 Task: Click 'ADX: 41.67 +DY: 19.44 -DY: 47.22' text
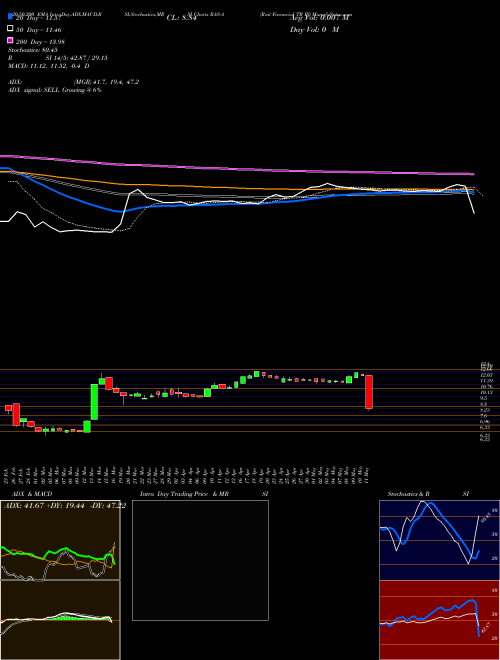click(65, 506)
